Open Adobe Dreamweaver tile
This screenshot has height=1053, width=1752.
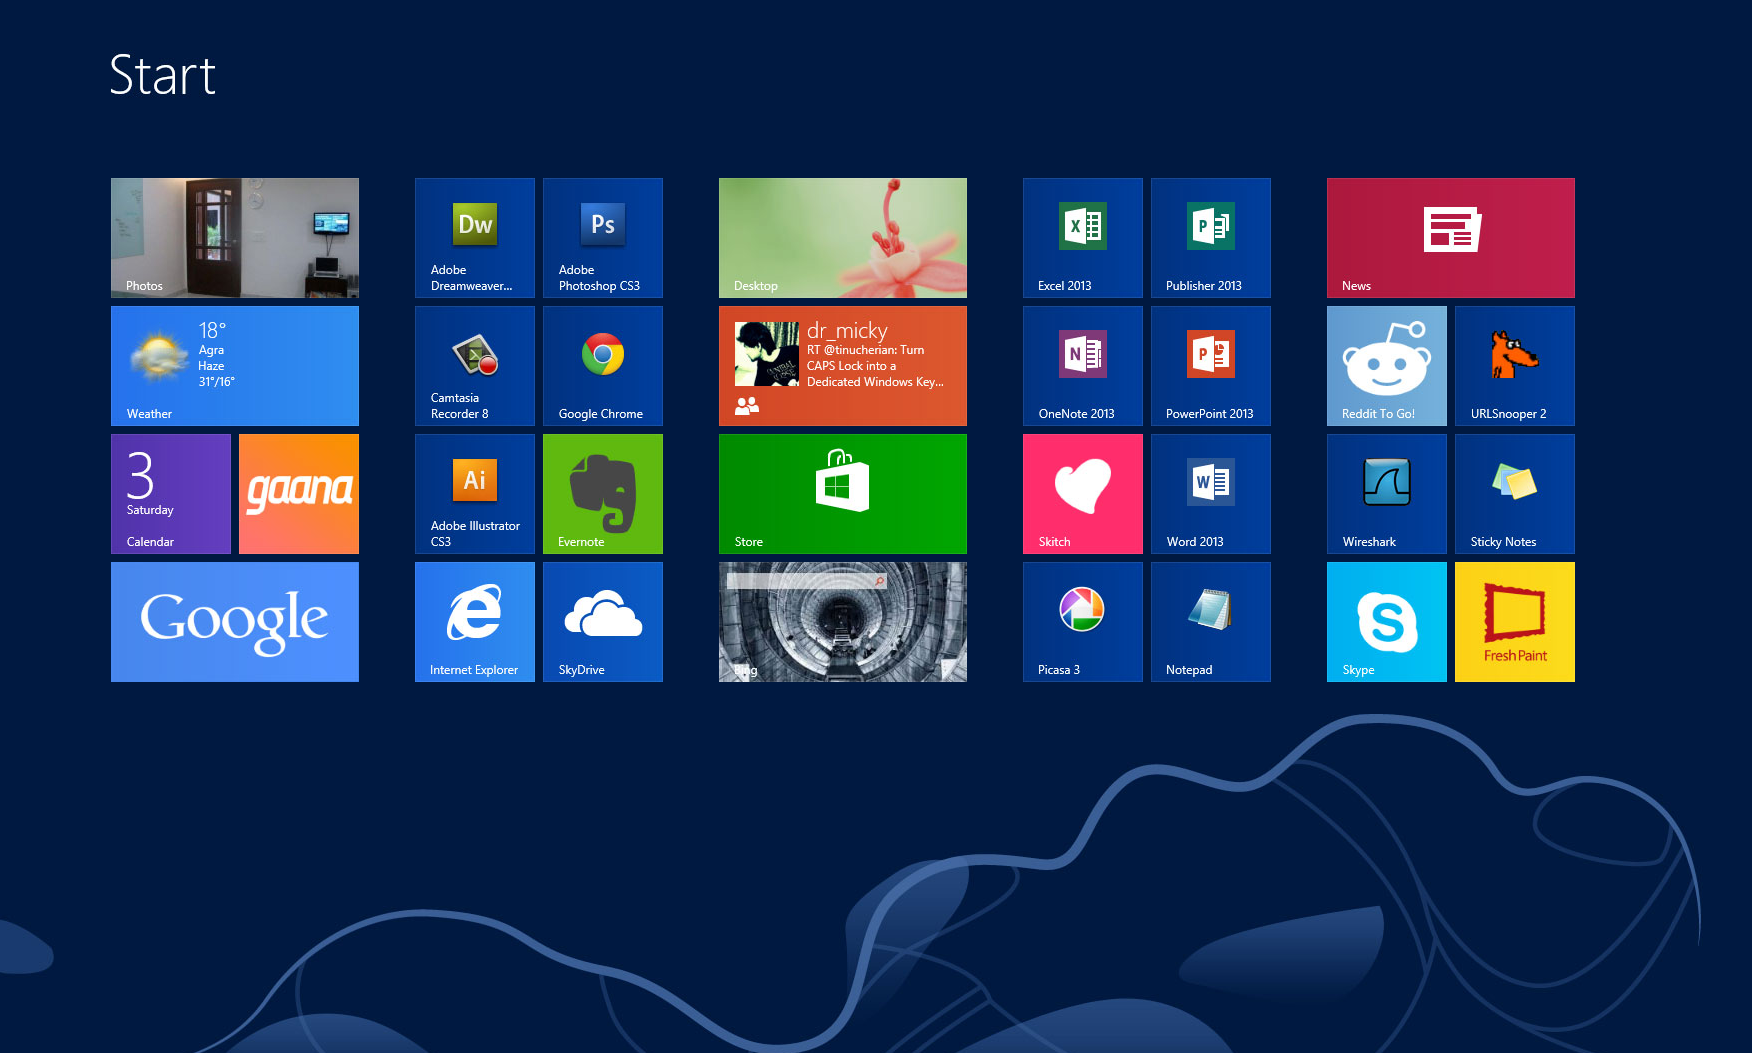[475, 238]
